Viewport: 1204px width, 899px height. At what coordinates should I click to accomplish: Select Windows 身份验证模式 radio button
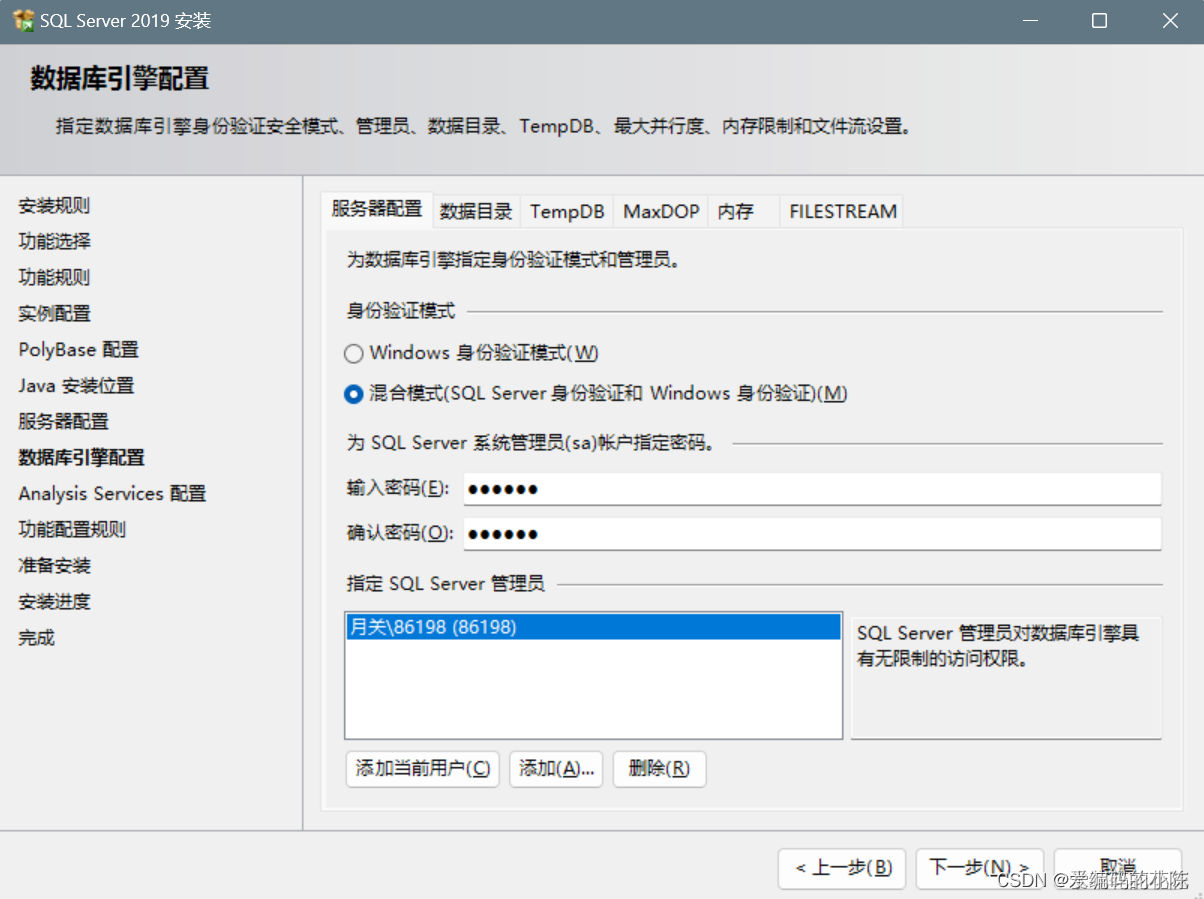click(x=353, y=354)
